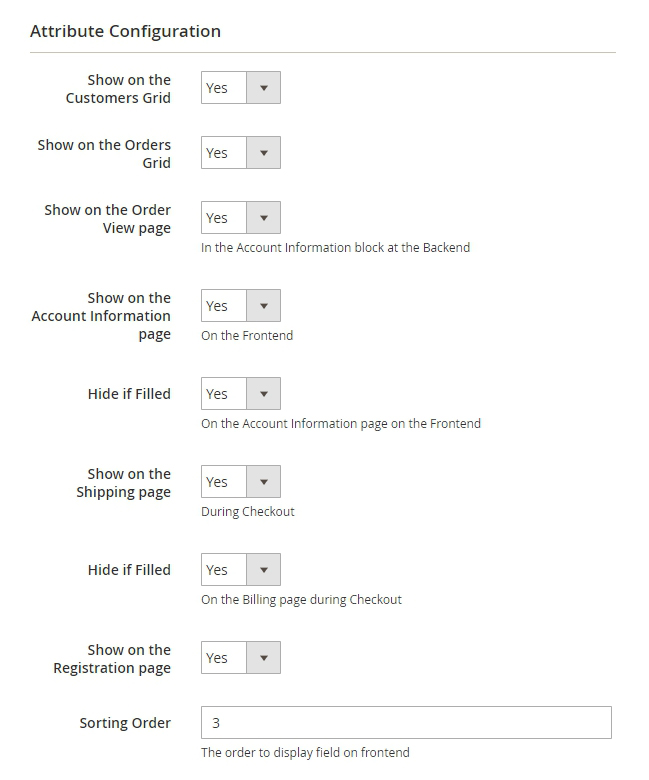Click the "Show on the Orders Grid" label
Screen dimensions: 649x780
(x=104, y=154)
